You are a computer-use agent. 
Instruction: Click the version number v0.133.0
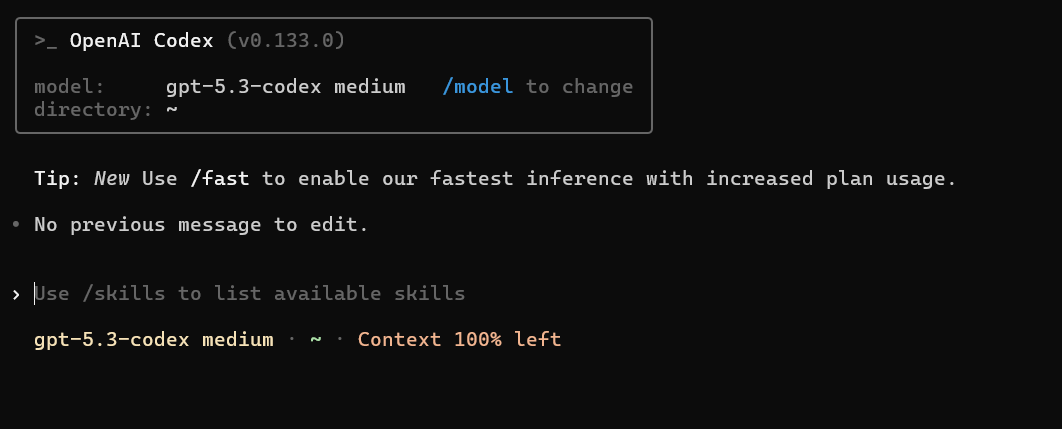[286, 41]
